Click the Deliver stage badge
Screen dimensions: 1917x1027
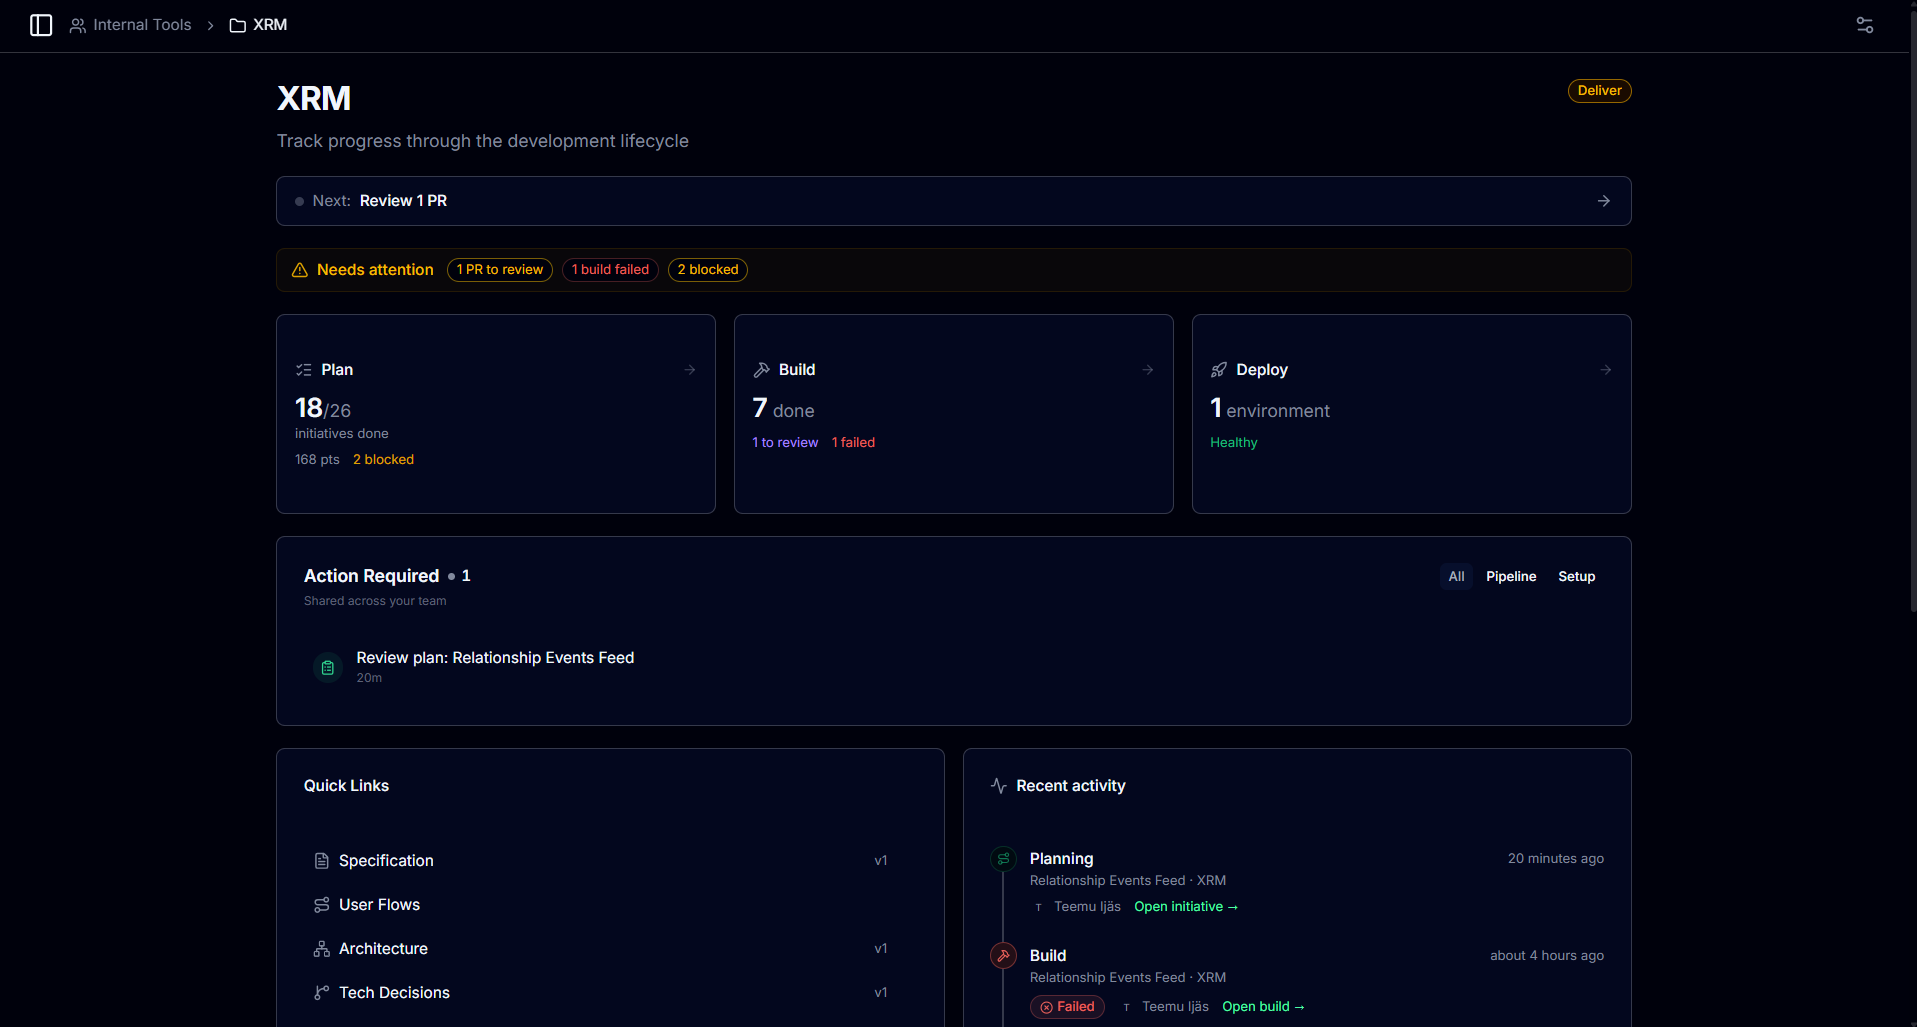click(1599, 91)
